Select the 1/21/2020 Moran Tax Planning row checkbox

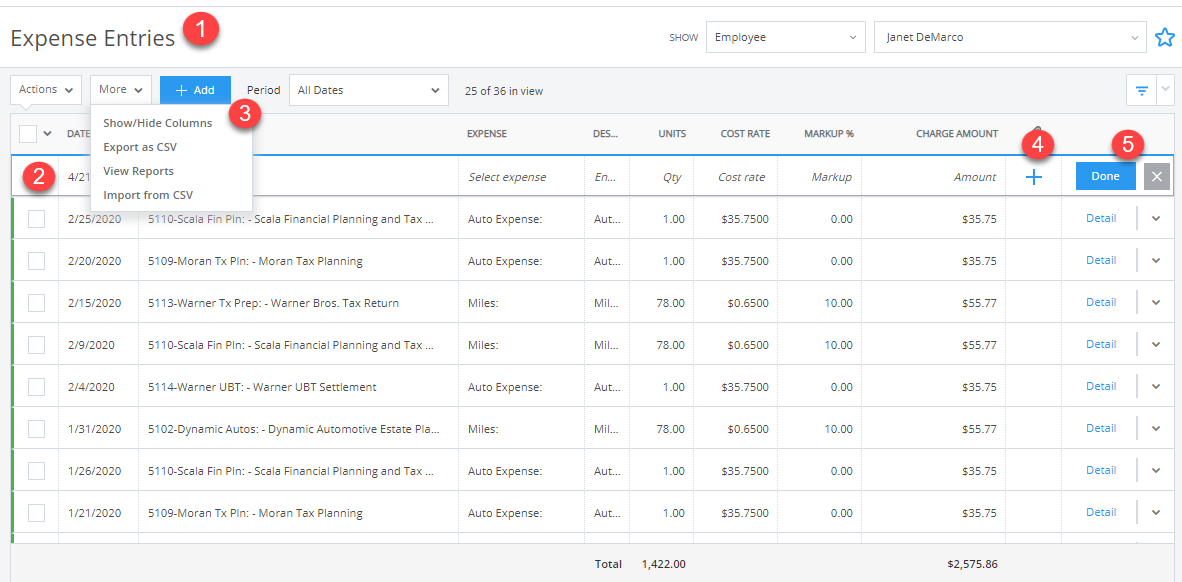36,513
